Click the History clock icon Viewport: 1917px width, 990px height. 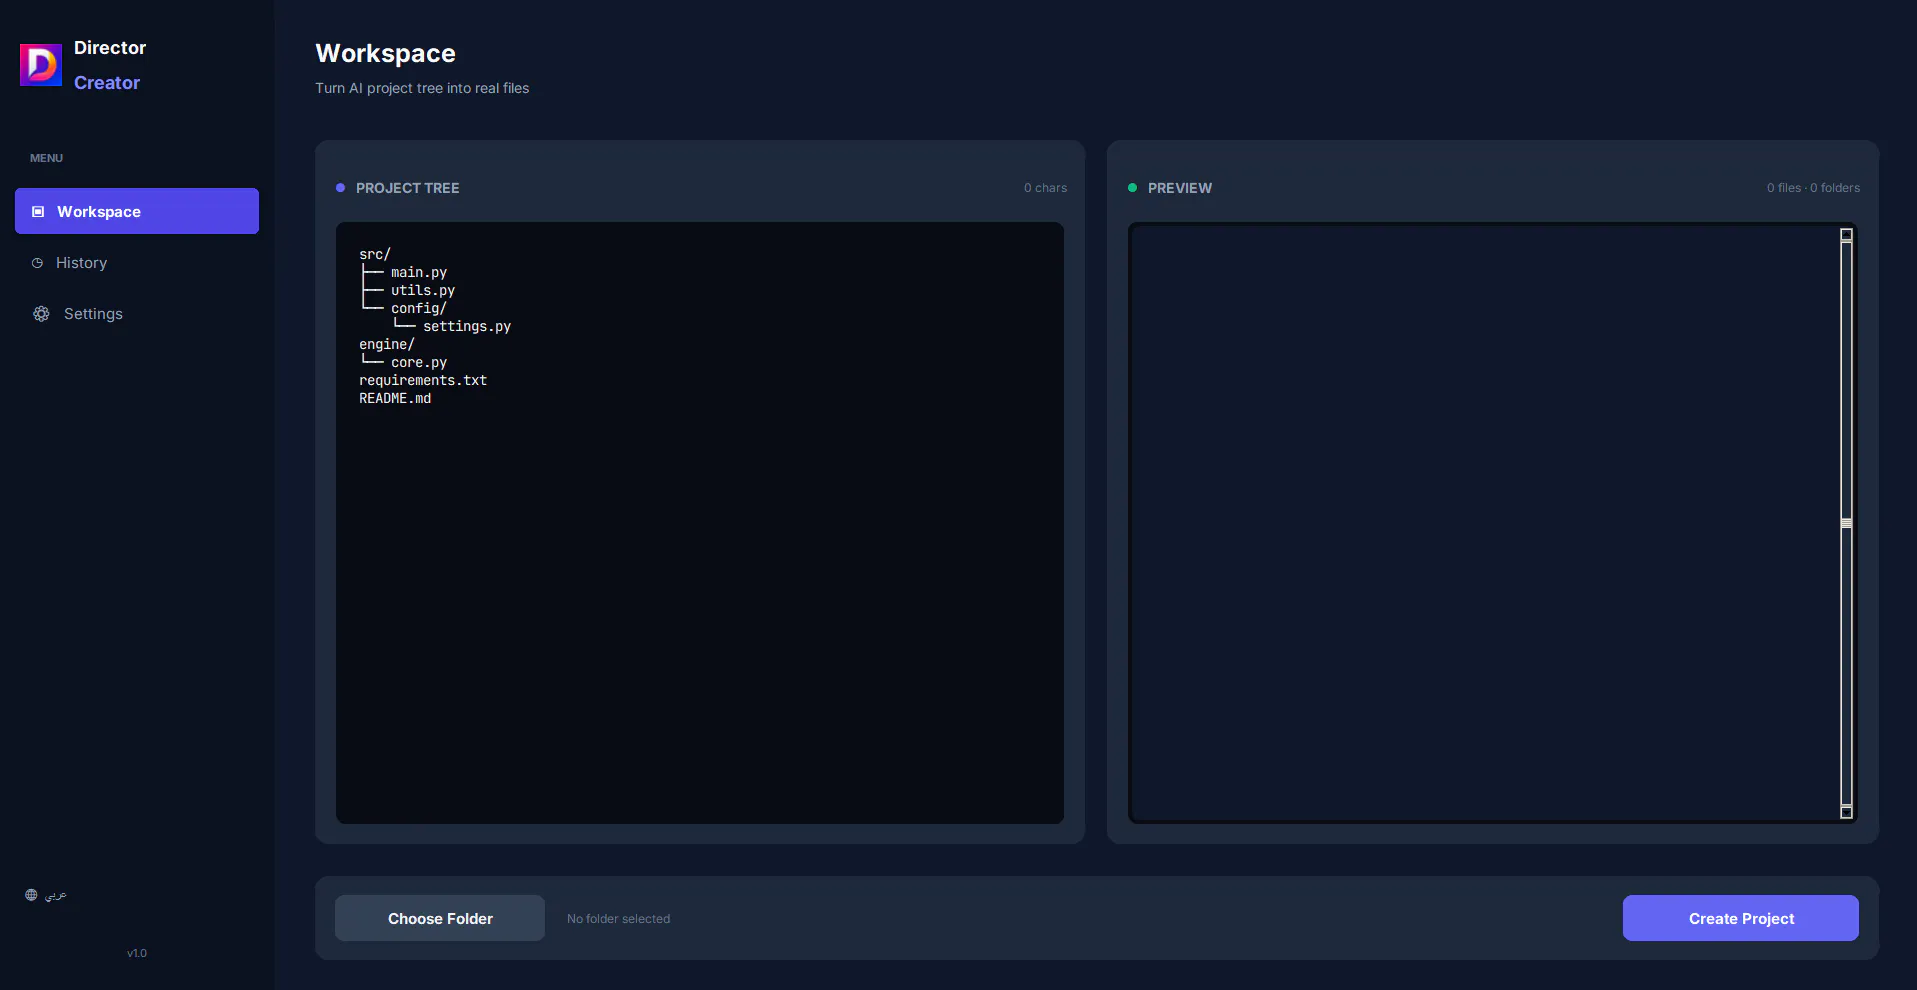tap(38, 263)
